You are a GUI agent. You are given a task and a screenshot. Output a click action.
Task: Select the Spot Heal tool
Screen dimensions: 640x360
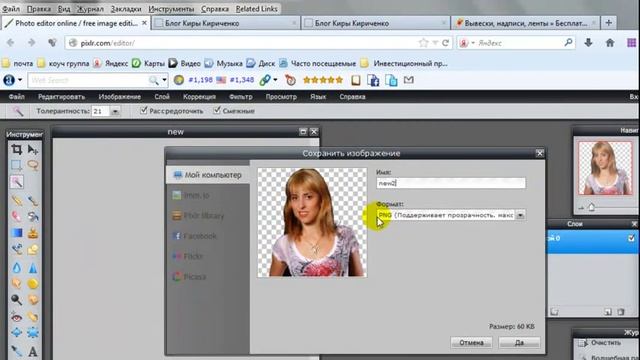pyautogui.click(x=33, y=317)
